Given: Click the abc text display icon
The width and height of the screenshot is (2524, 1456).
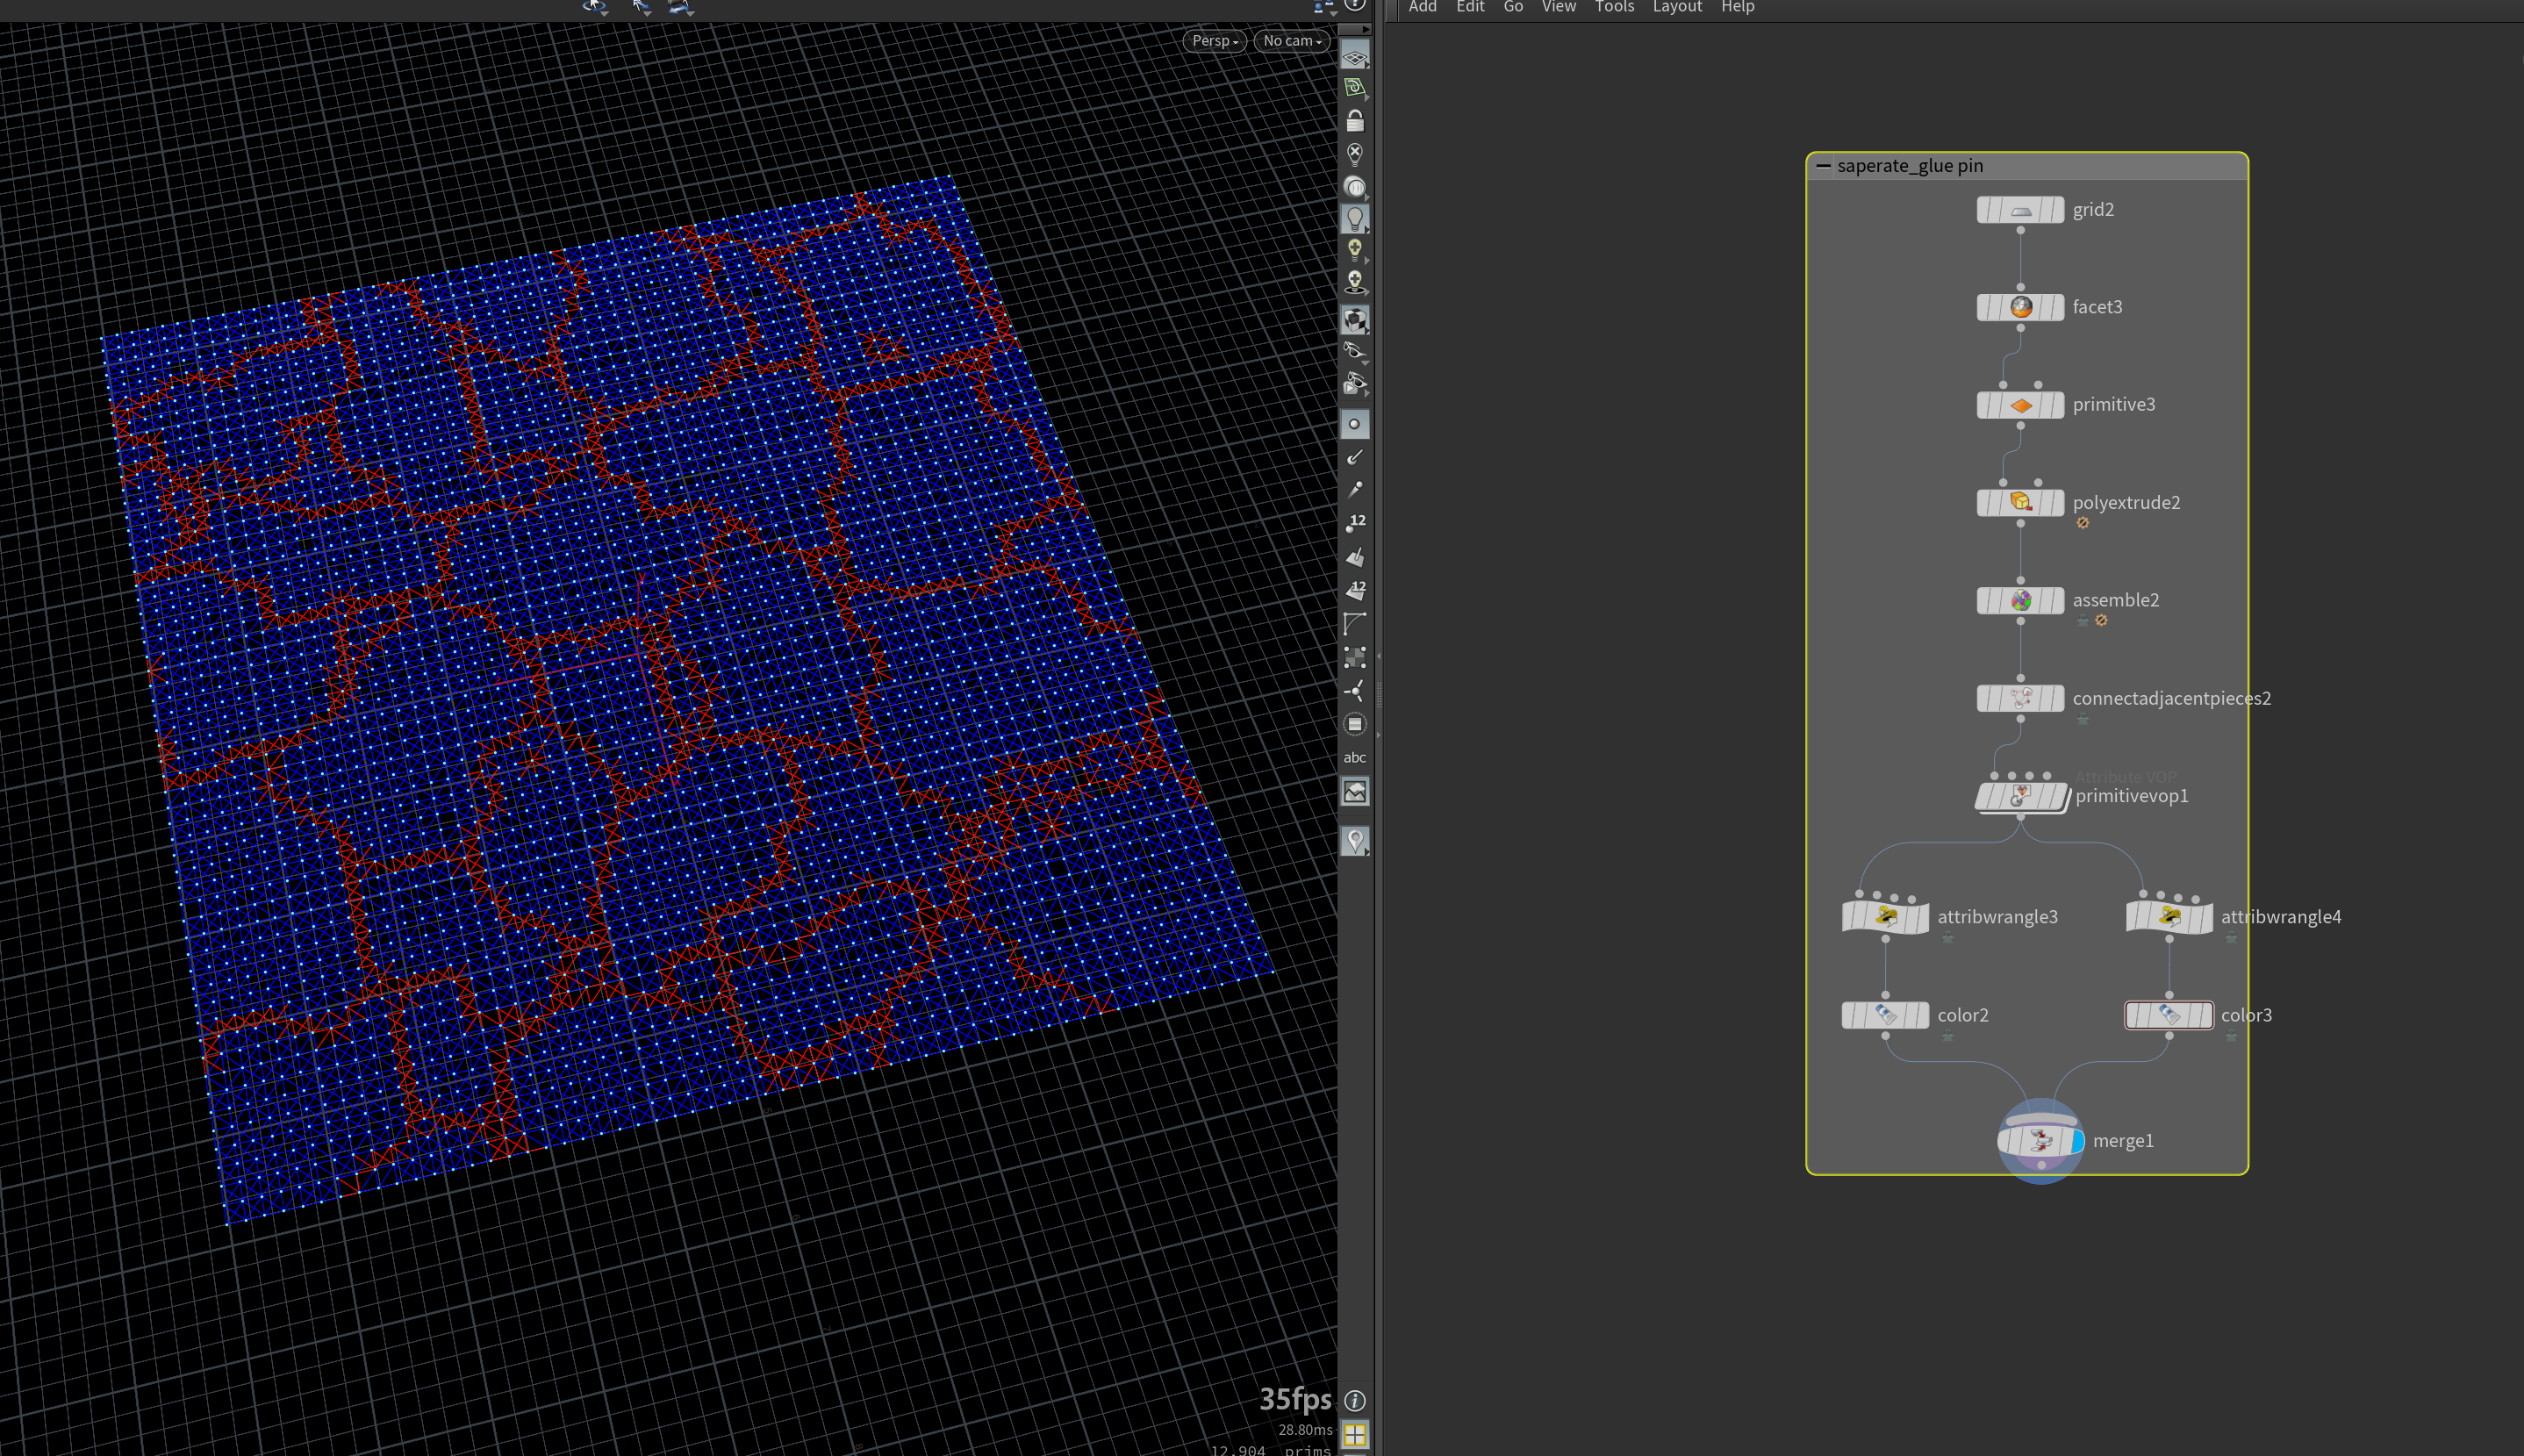Looking at the screenshot, I should click(x=1355, y=757).
